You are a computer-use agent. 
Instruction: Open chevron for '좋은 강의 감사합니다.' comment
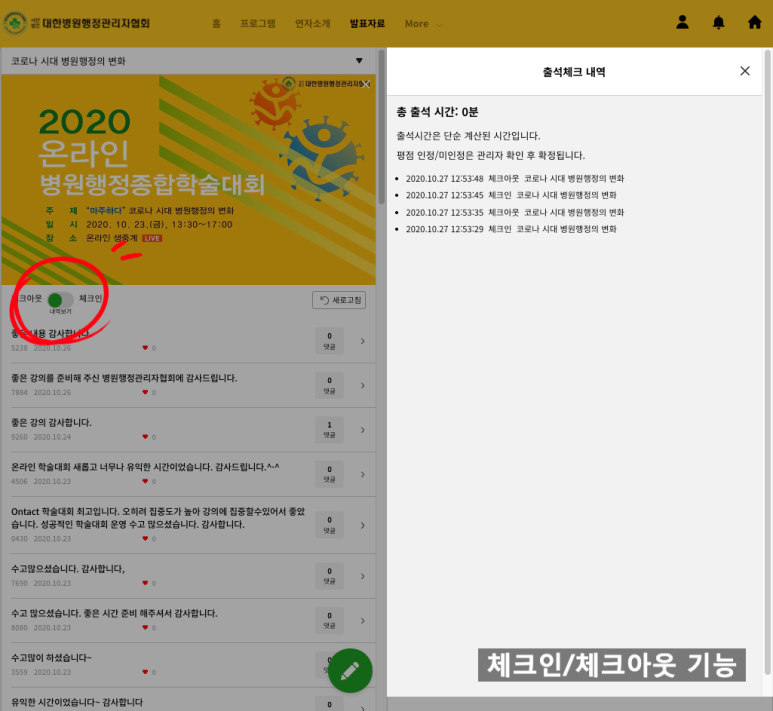(363, 430)
